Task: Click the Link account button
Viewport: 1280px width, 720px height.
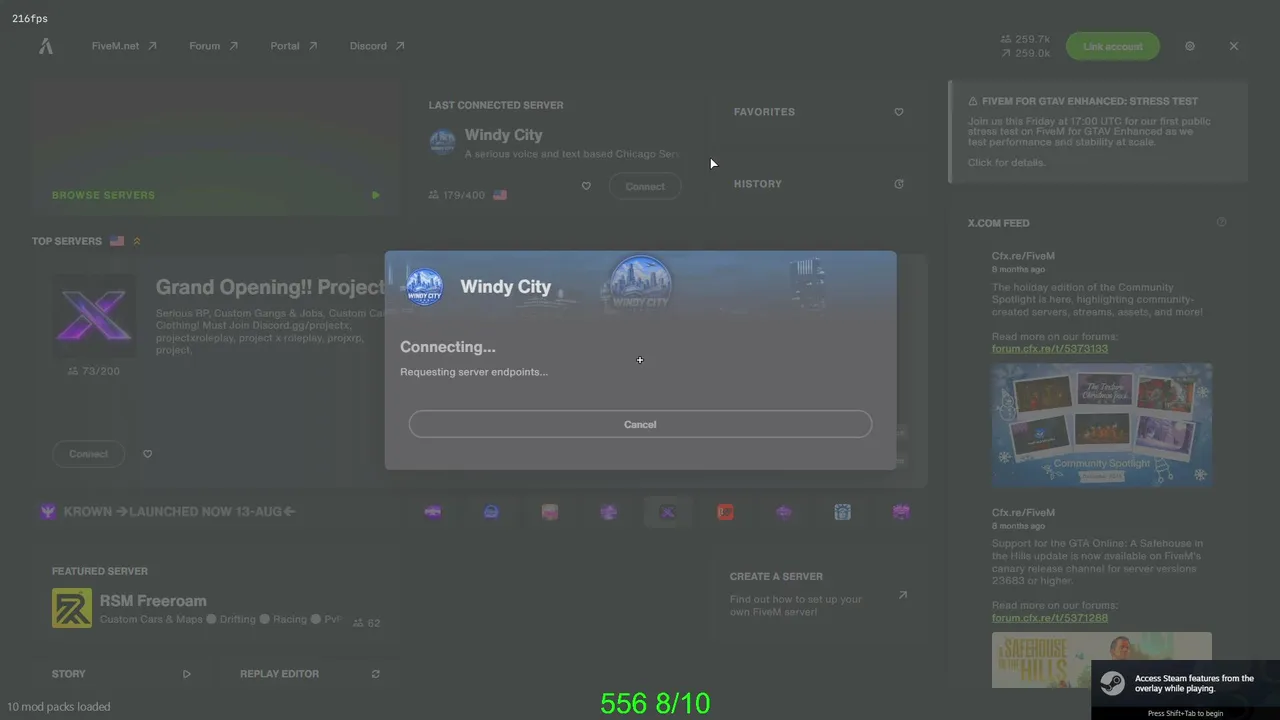Action: click(1113, 46)
